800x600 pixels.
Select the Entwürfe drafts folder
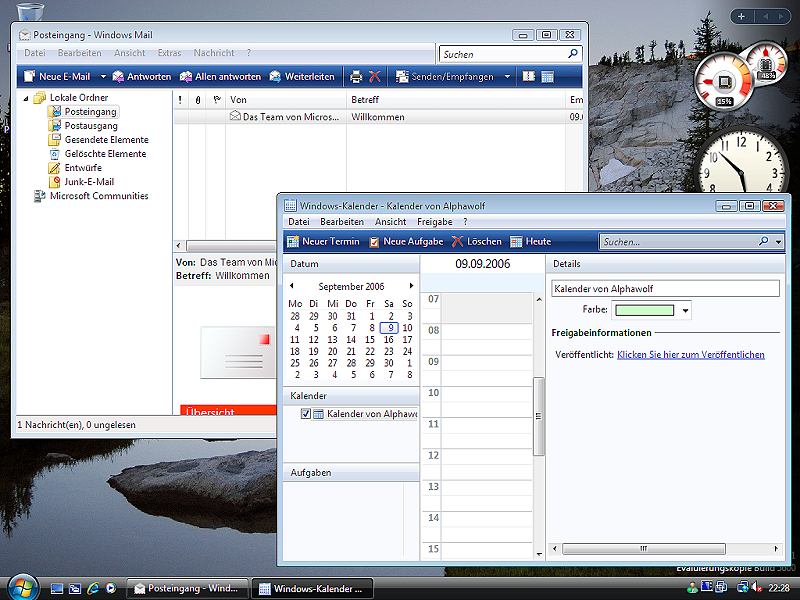[x=82, y=168]
